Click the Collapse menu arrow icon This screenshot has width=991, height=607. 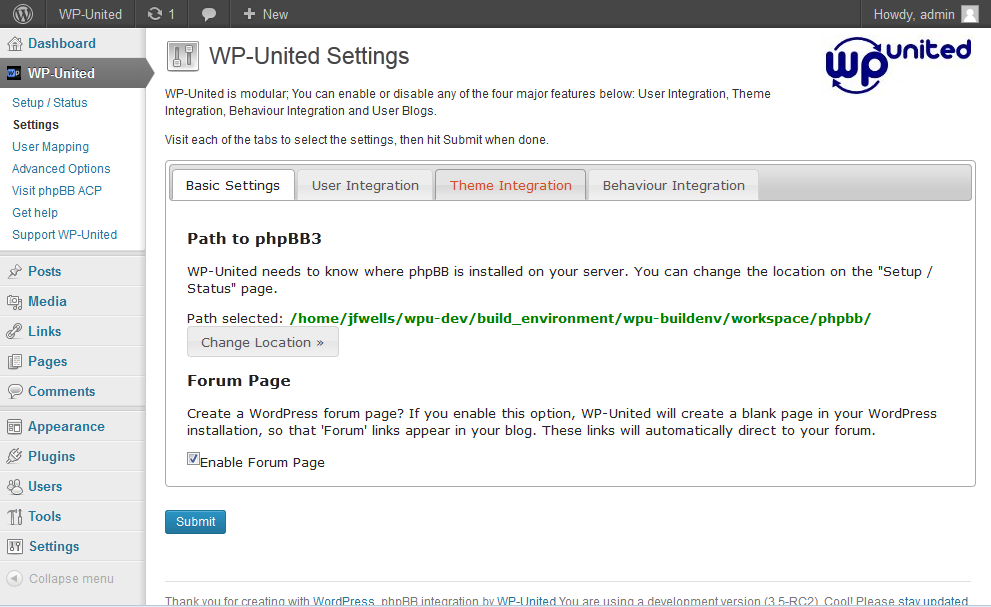[x=15, y=579]
